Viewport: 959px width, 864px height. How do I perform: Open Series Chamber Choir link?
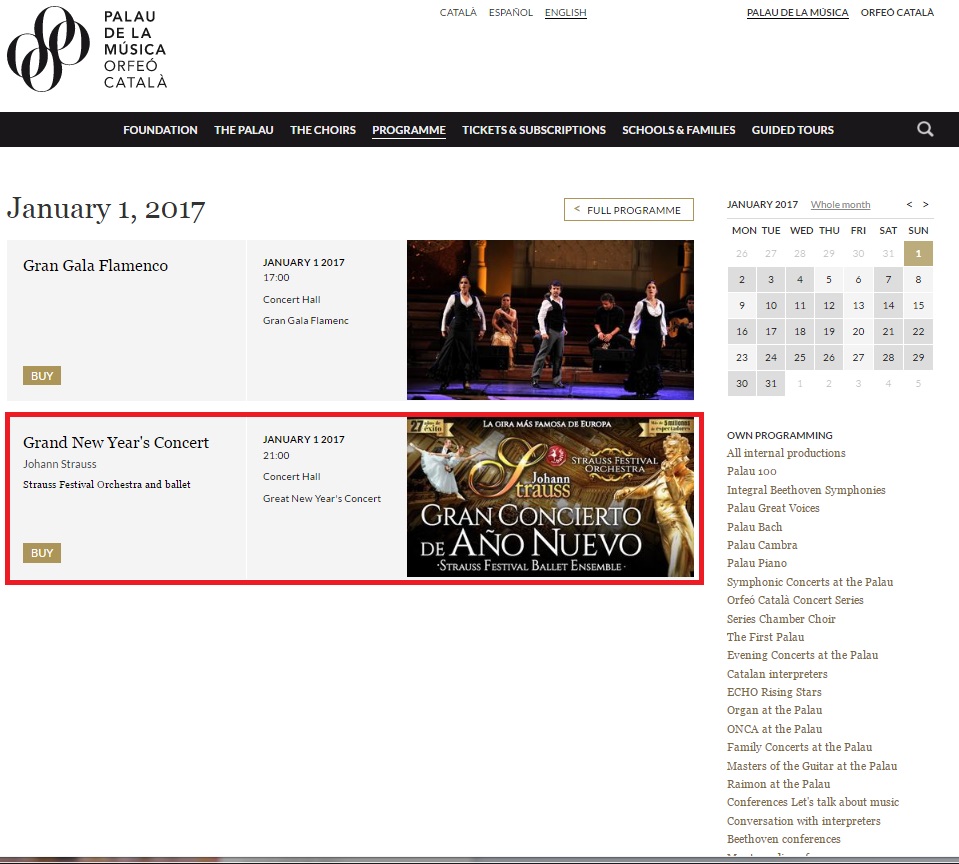[x=781, y=619]
